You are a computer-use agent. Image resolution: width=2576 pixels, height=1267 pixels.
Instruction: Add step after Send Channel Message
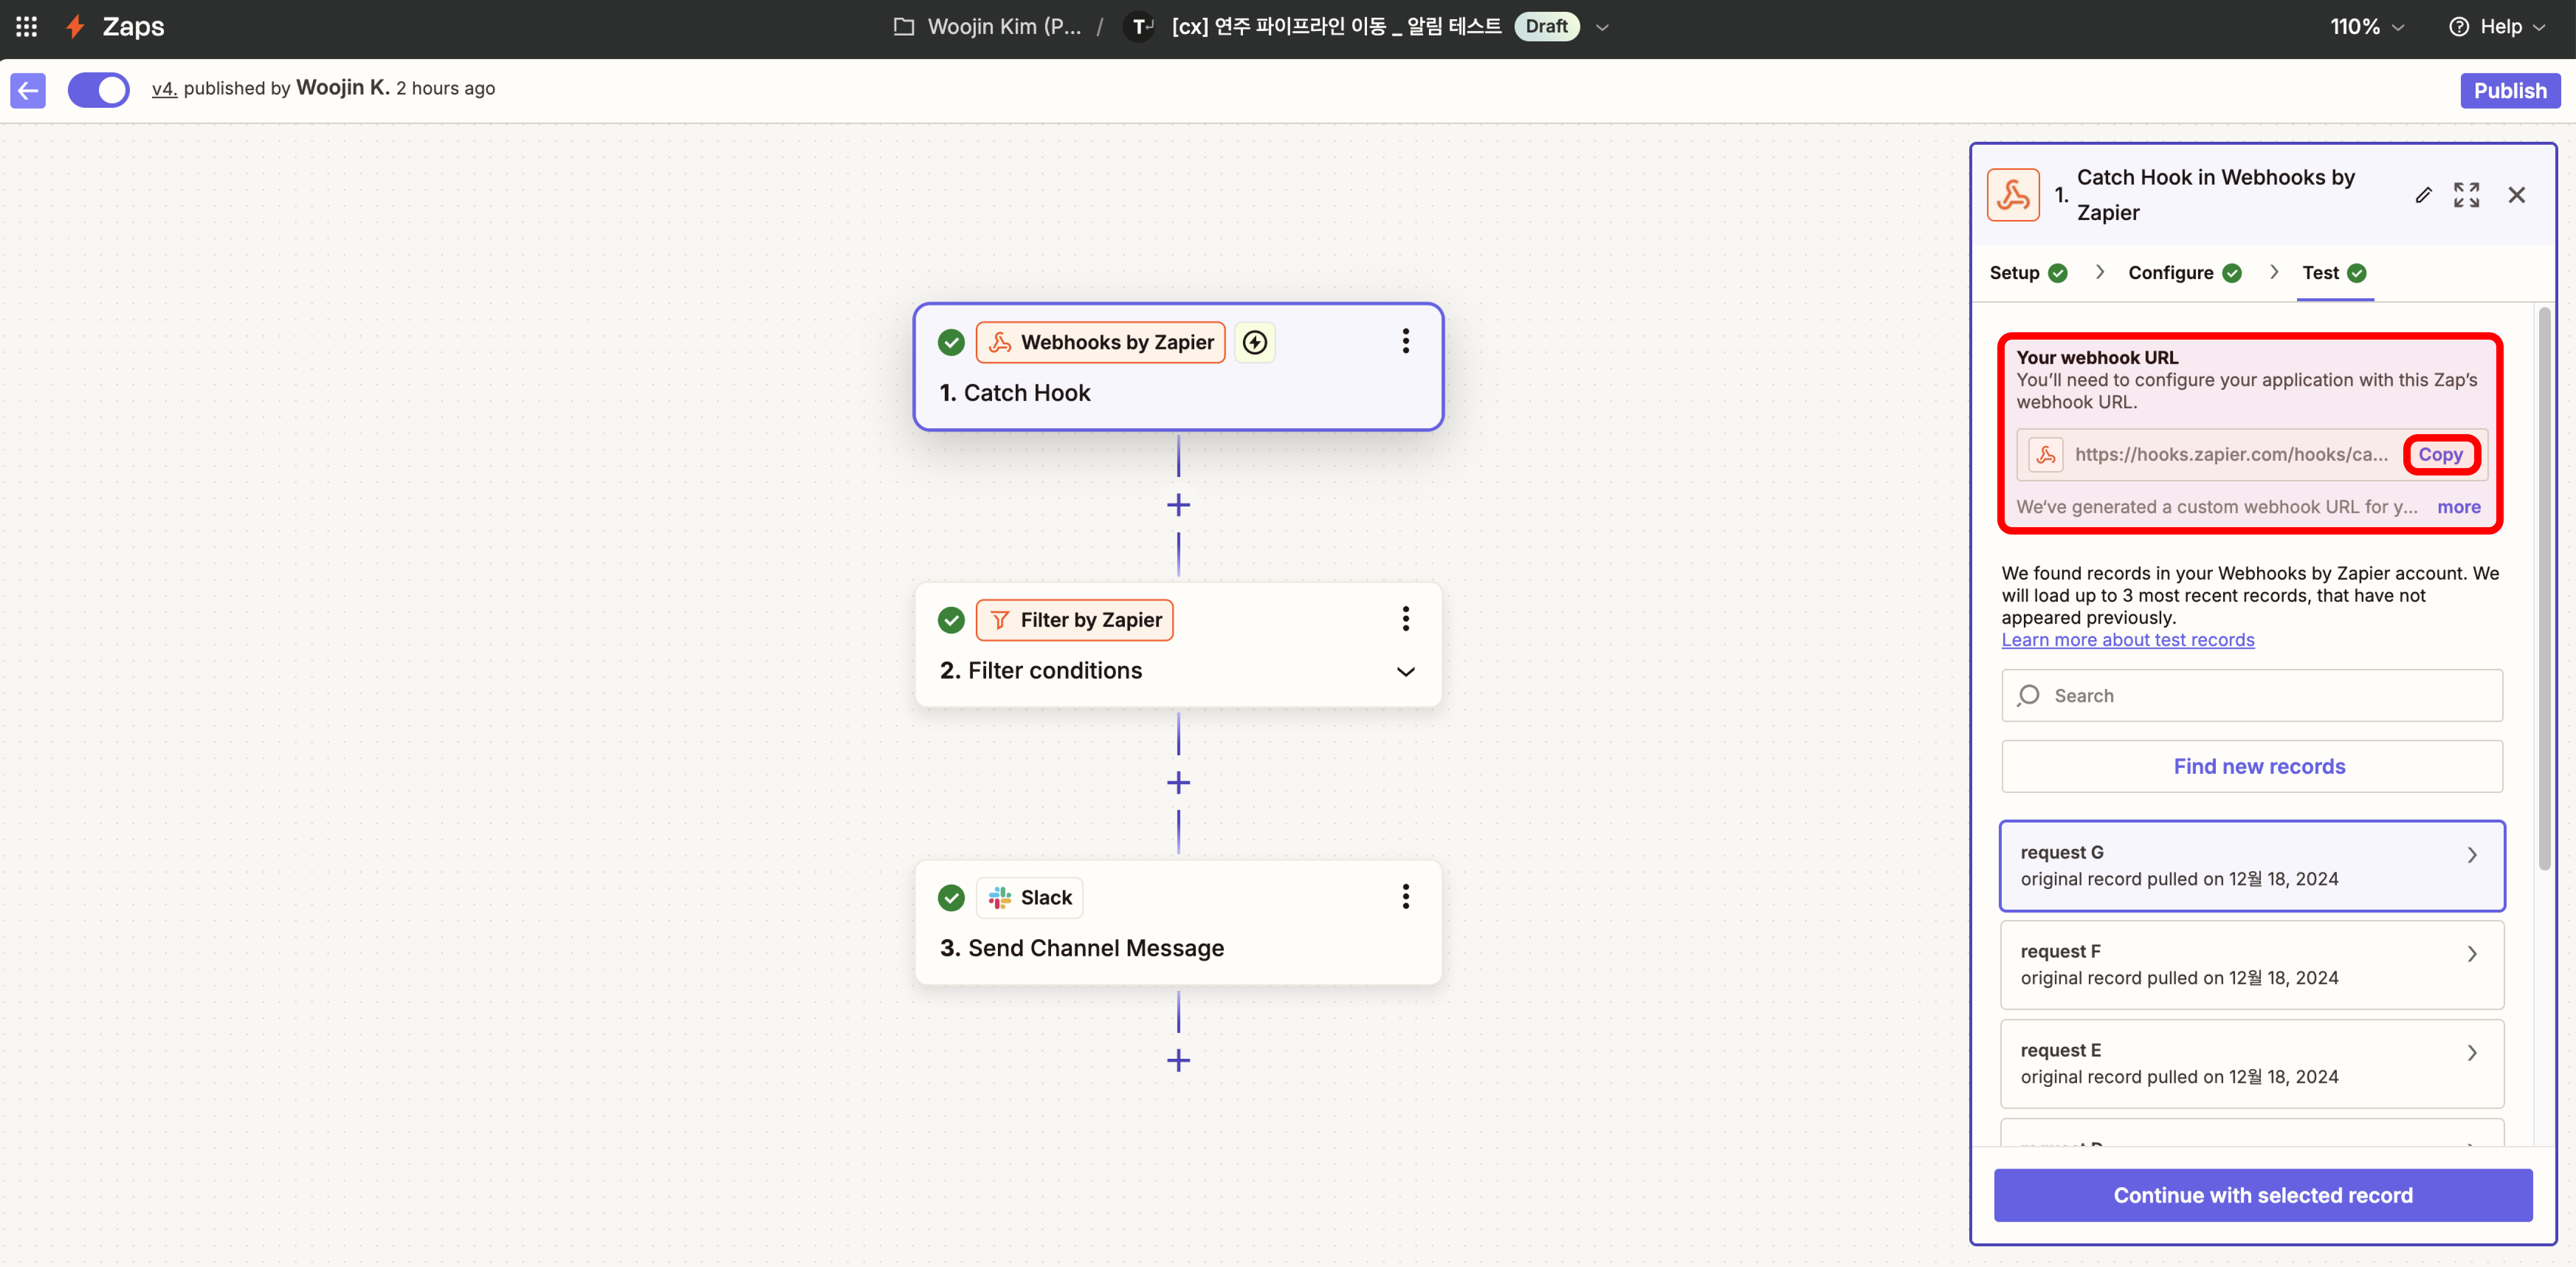[x=1178, y=1060]
